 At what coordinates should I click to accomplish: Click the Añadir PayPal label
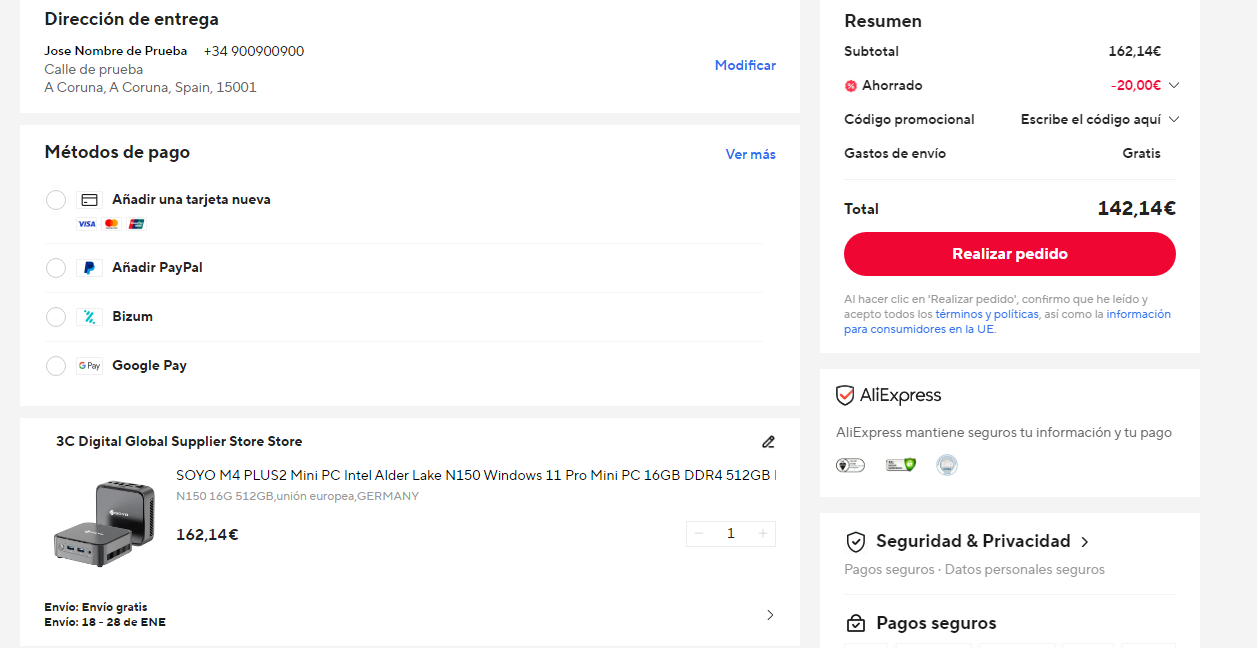[157, 268]
